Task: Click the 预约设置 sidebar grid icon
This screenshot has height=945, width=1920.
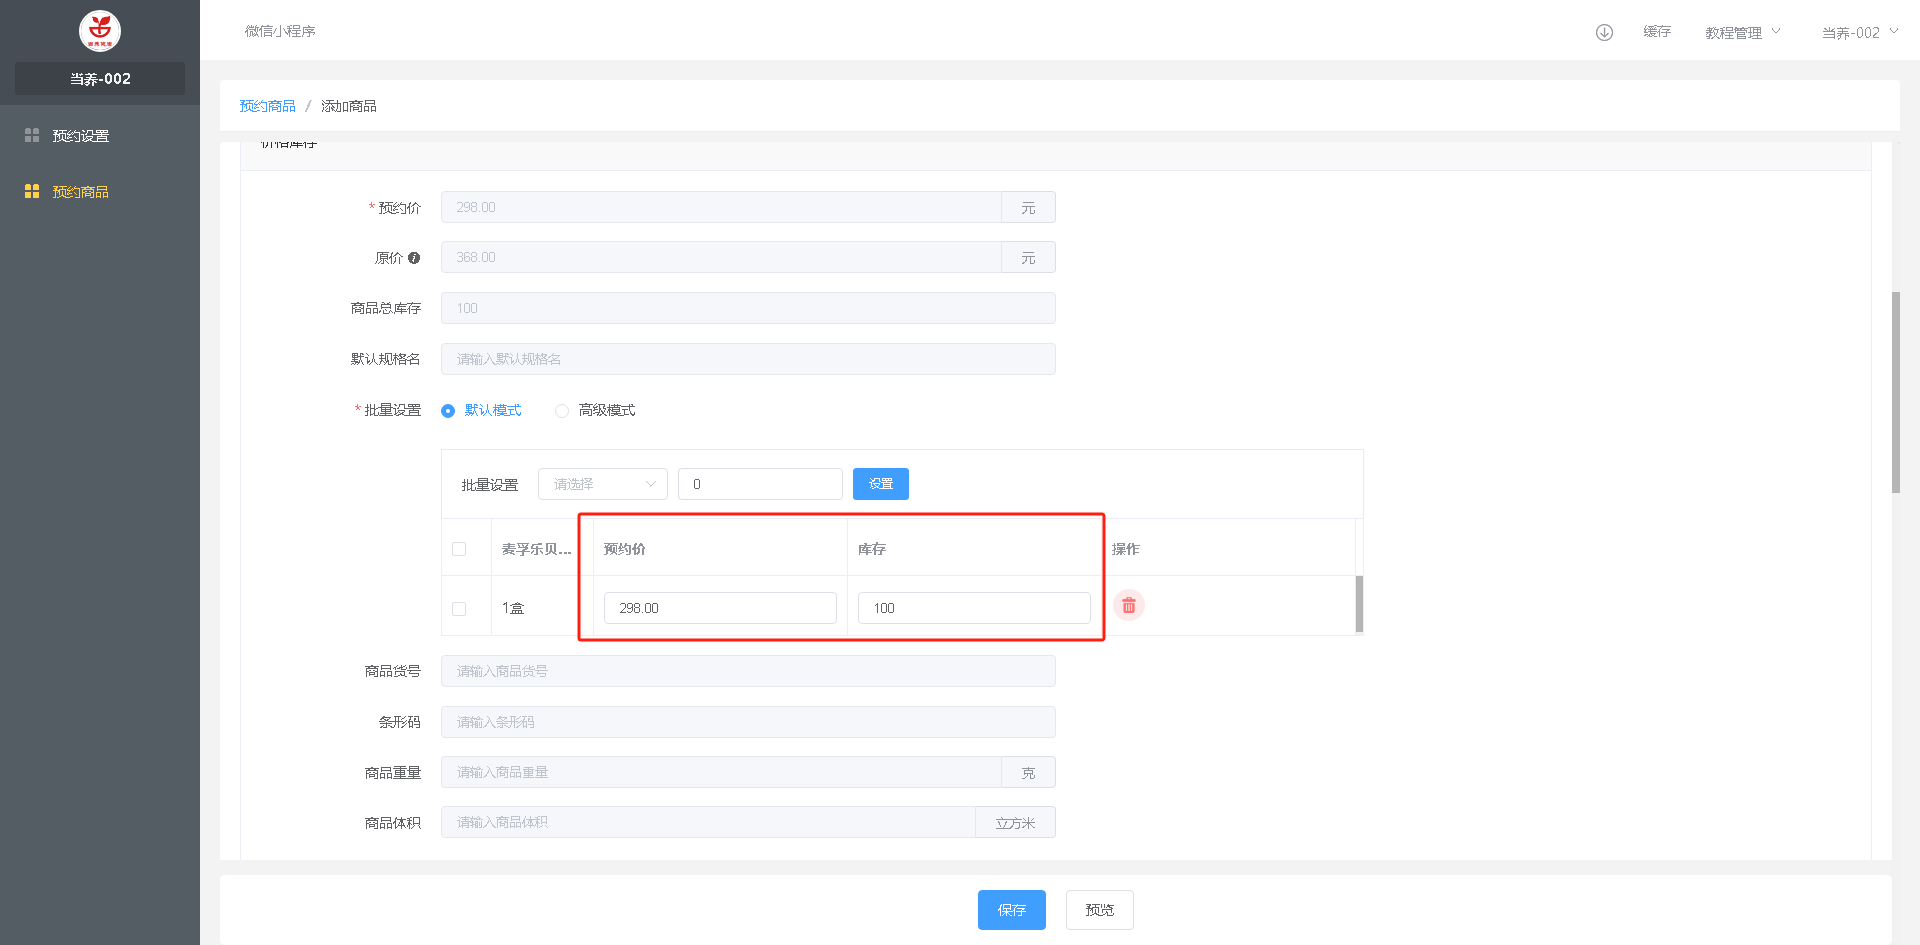Action: [32, 135]
